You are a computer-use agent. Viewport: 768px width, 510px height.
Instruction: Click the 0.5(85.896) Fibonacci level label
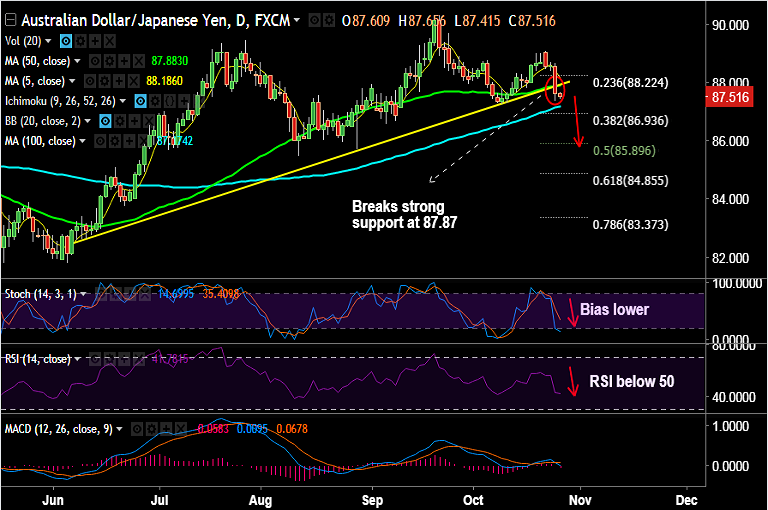624,150
